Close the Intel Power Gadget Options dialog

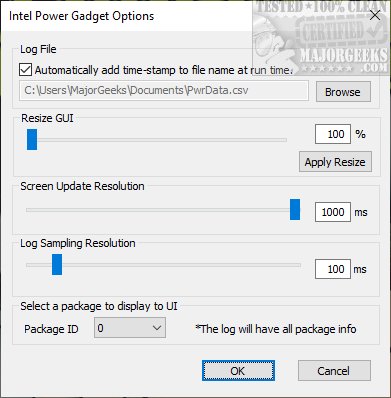pyautogui.click(x=375, y=16)
